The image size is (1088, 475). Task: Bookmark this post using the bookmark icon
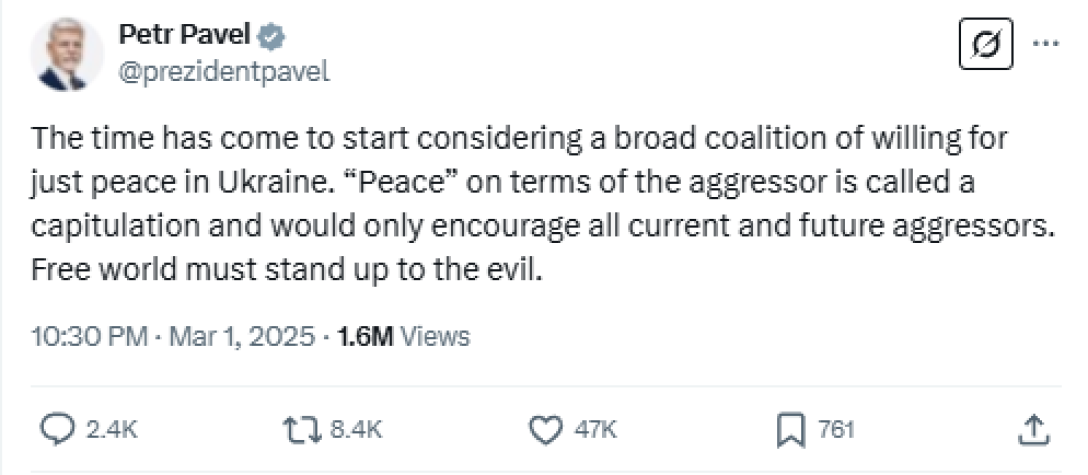(791, 429)
